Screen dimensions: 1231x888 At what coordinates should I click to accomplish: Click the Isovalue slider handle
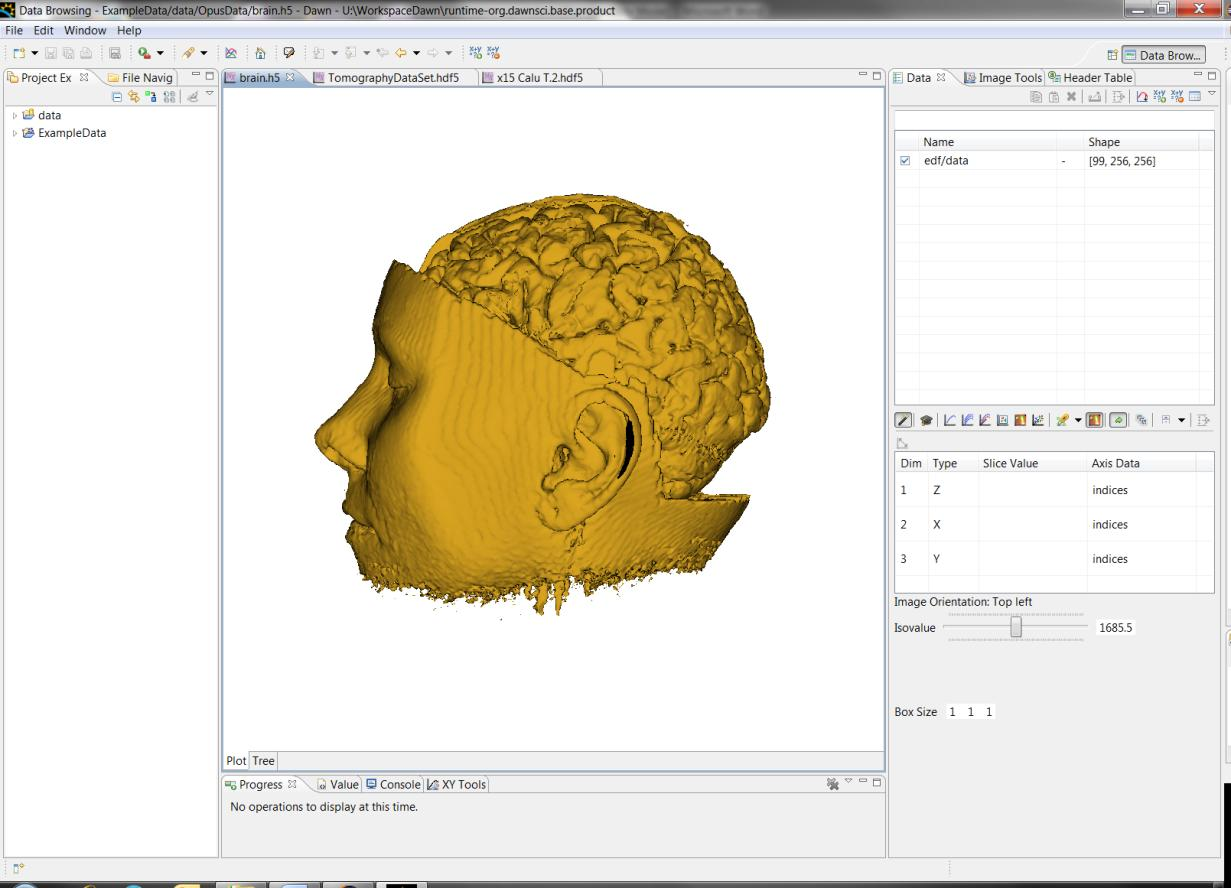(1016, 627)
